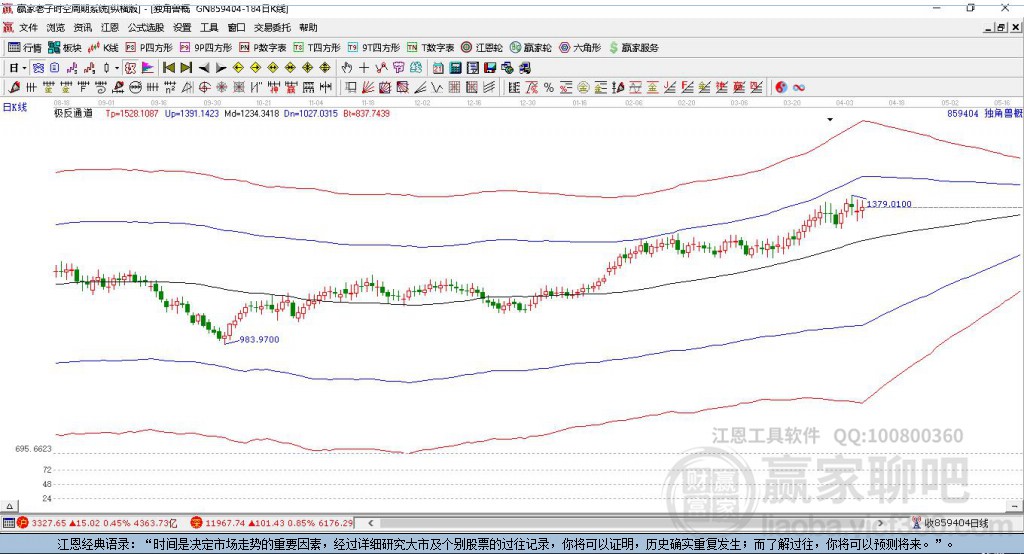Open the 9P四方形 tool
The height and width of the screenshot is (554, 1024).
(x=206, y=48)
